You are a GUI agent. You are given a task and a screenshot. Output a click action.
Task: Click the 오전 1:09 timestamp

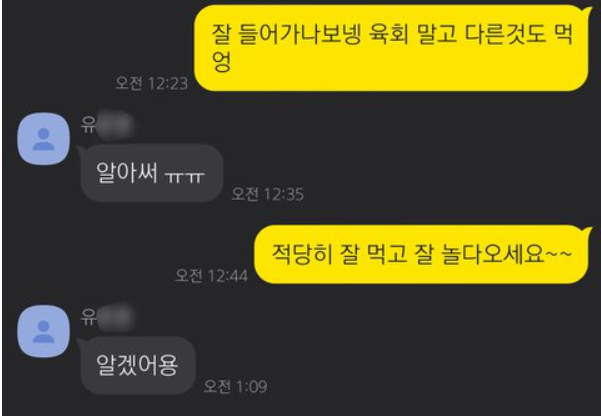tap(235, 386)
